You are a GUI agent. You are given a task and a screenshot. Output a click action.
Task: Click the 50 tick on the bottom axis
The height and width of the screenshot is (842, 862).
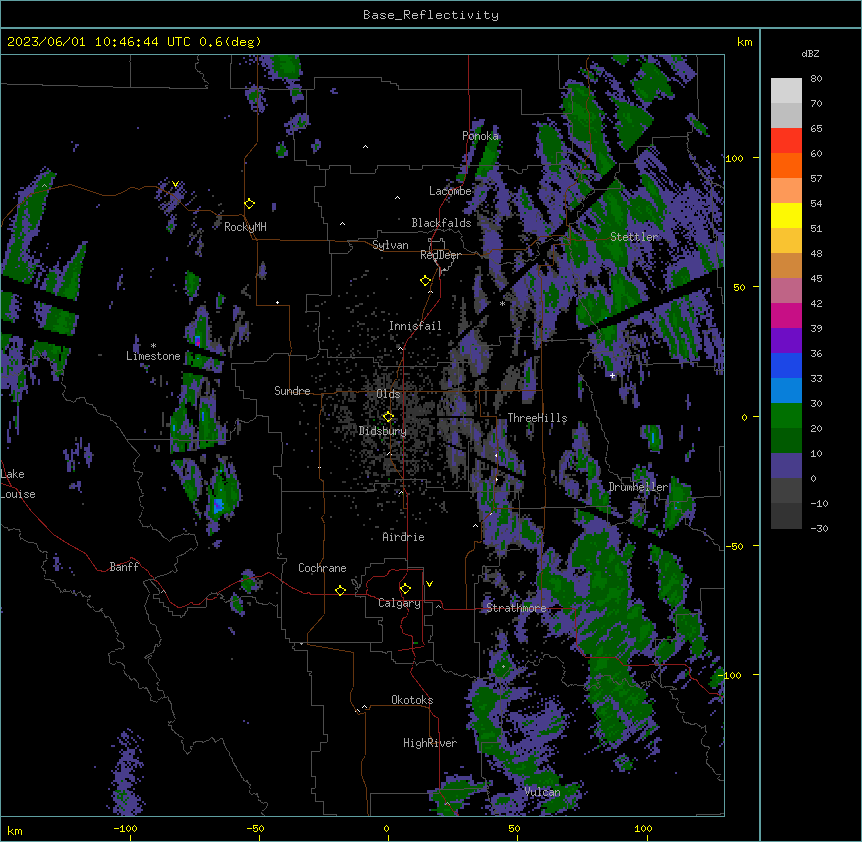click(514, 828)
